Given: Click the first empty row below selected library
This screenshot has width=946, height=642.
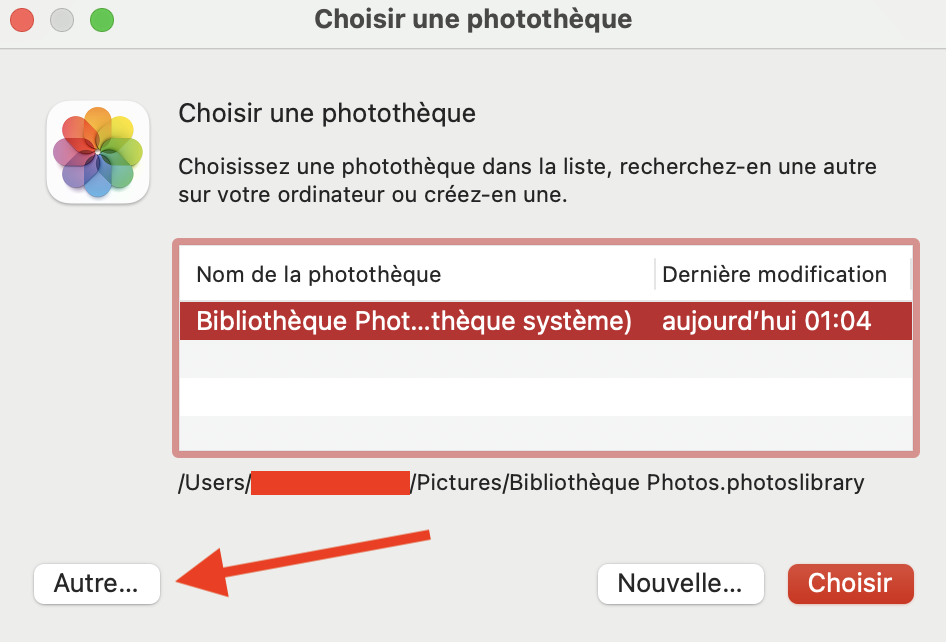Looking at the screenshot, I should [x=545, y=359].
